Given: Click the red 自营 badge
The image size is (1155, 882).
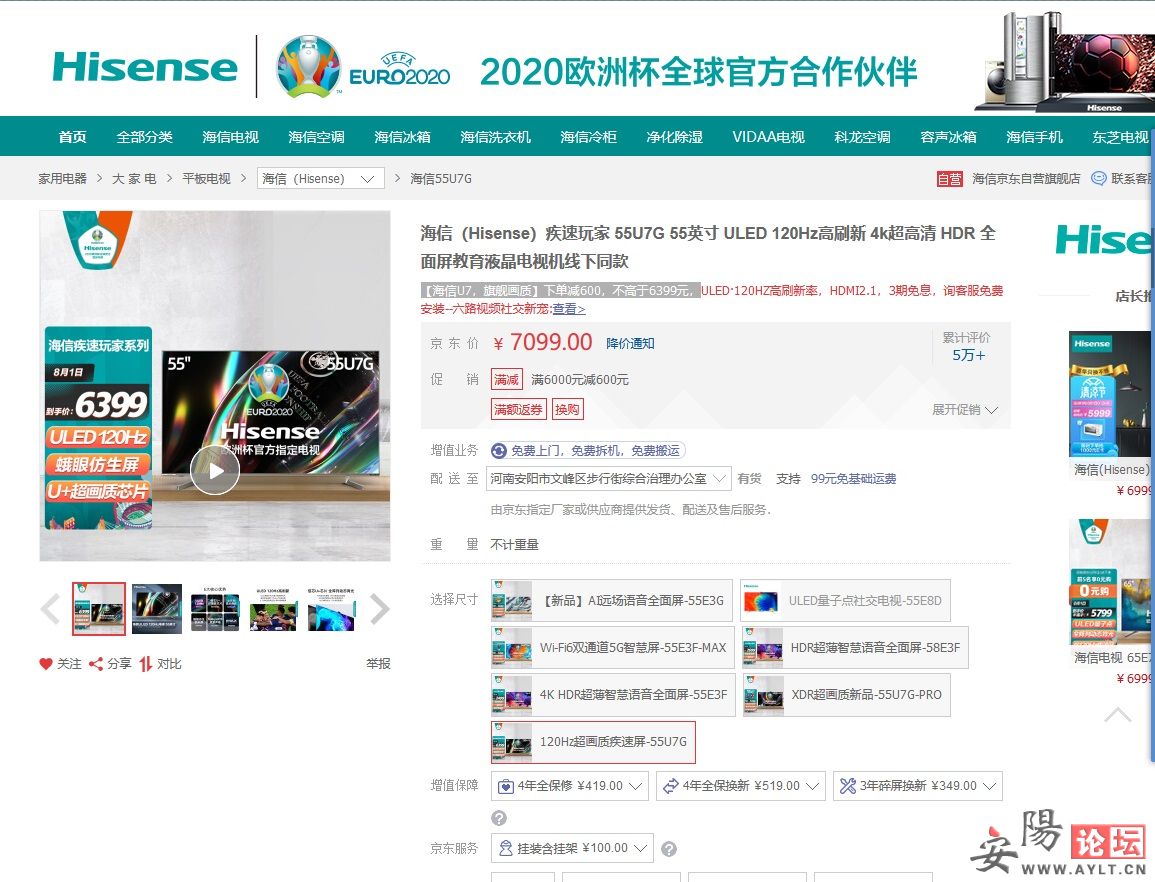Looking at the screenshot, I should pyautogui.click(x=949, y=179).
